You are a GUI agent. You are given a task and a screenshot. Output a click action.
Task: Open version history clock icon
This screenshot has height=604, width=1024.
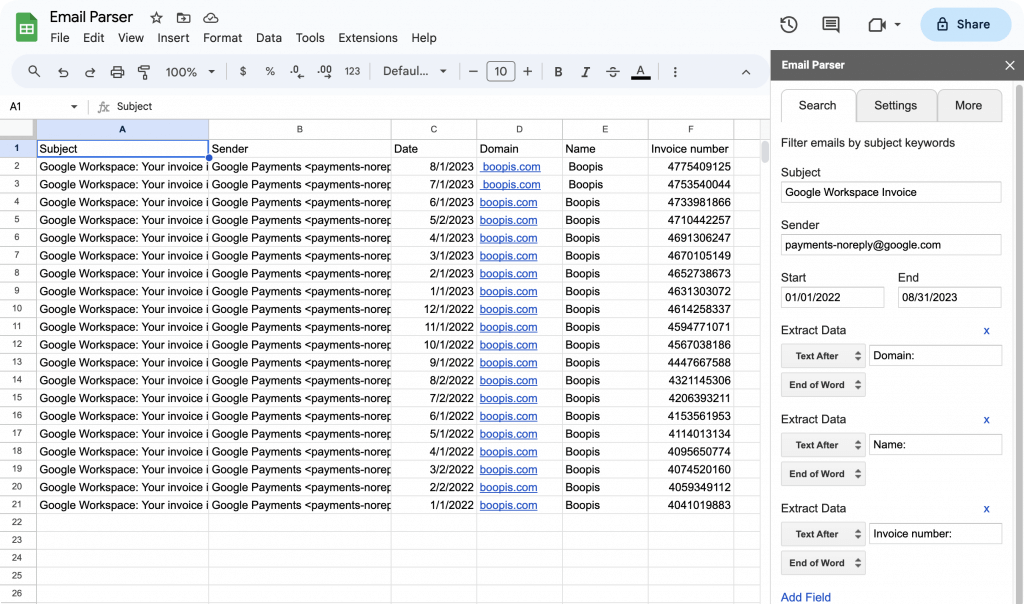788,25
